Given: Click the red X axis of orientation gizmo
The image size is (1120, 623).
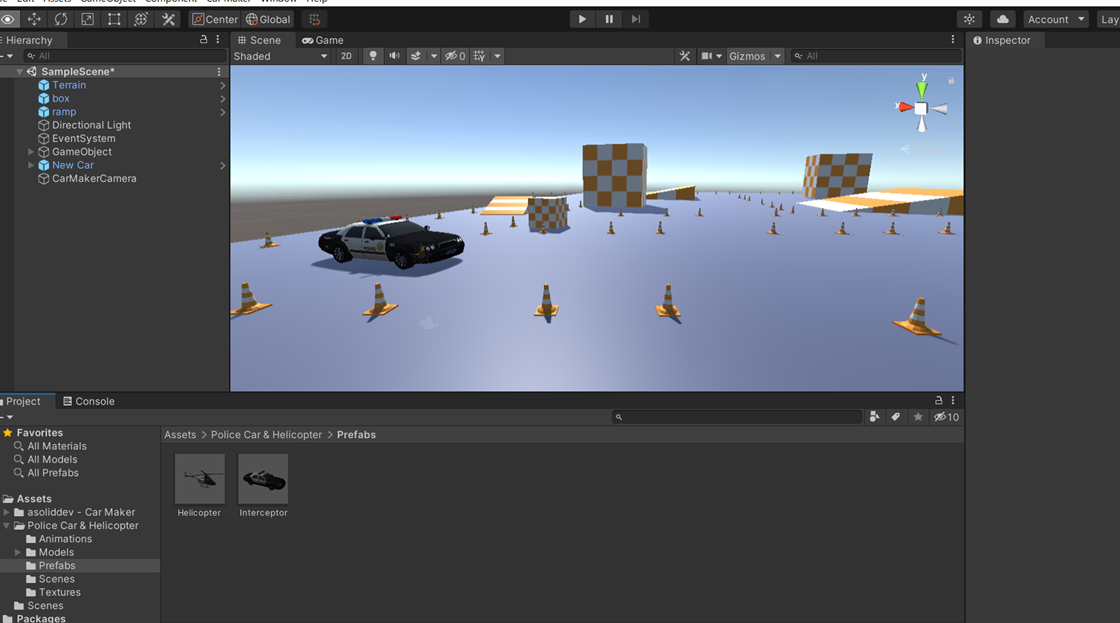Looking at the screenshot, I should coord(905,107).
